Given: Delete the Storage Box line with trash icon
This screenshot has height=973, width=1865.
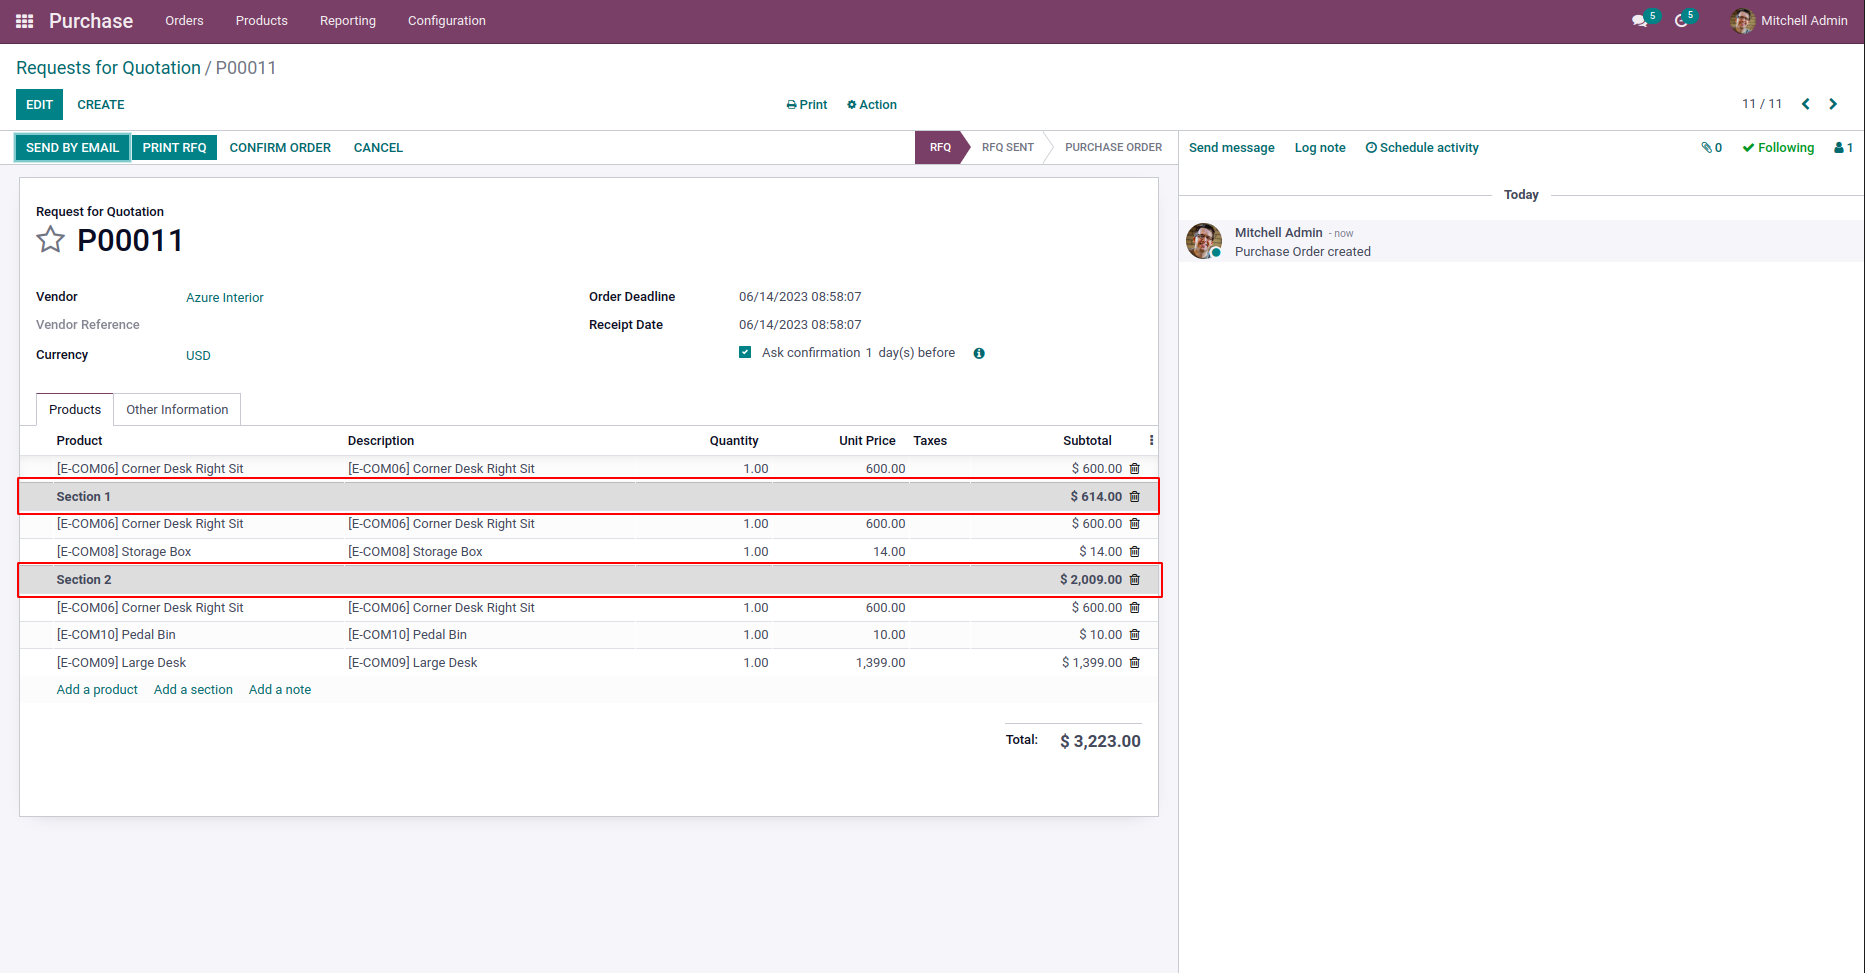Looking at the screenshot, I should tap(1134, 552).
